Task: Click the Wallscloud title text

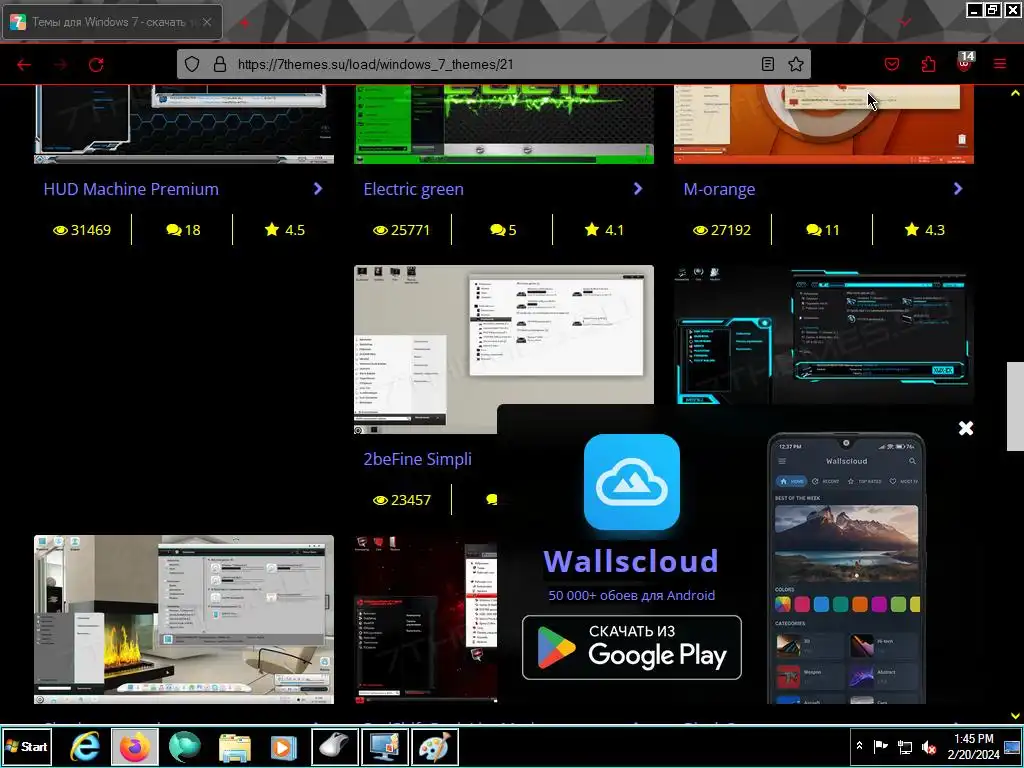Action: pyautogui.click(x=631, y=561)
